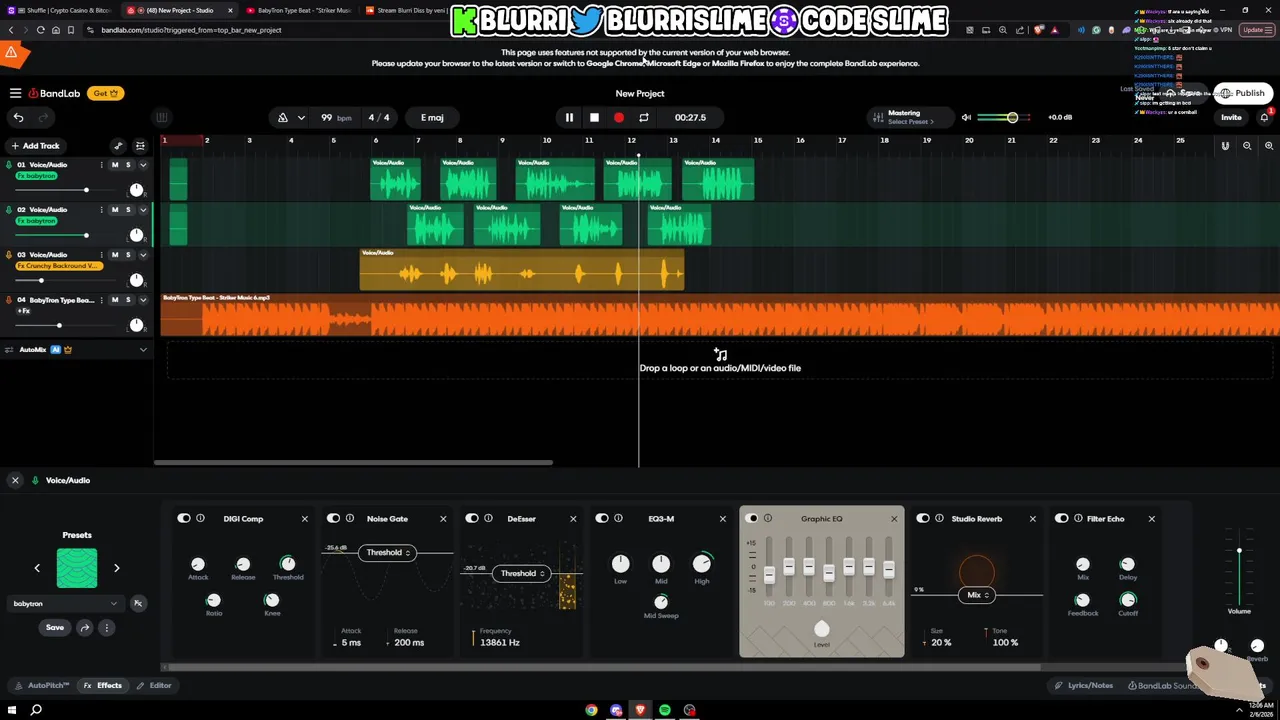Image resolution: width=1280 pixels, height=720 pixels.
Task: Switch to the BabyTron Type Beat browser tab
Action: pos(299,10)
